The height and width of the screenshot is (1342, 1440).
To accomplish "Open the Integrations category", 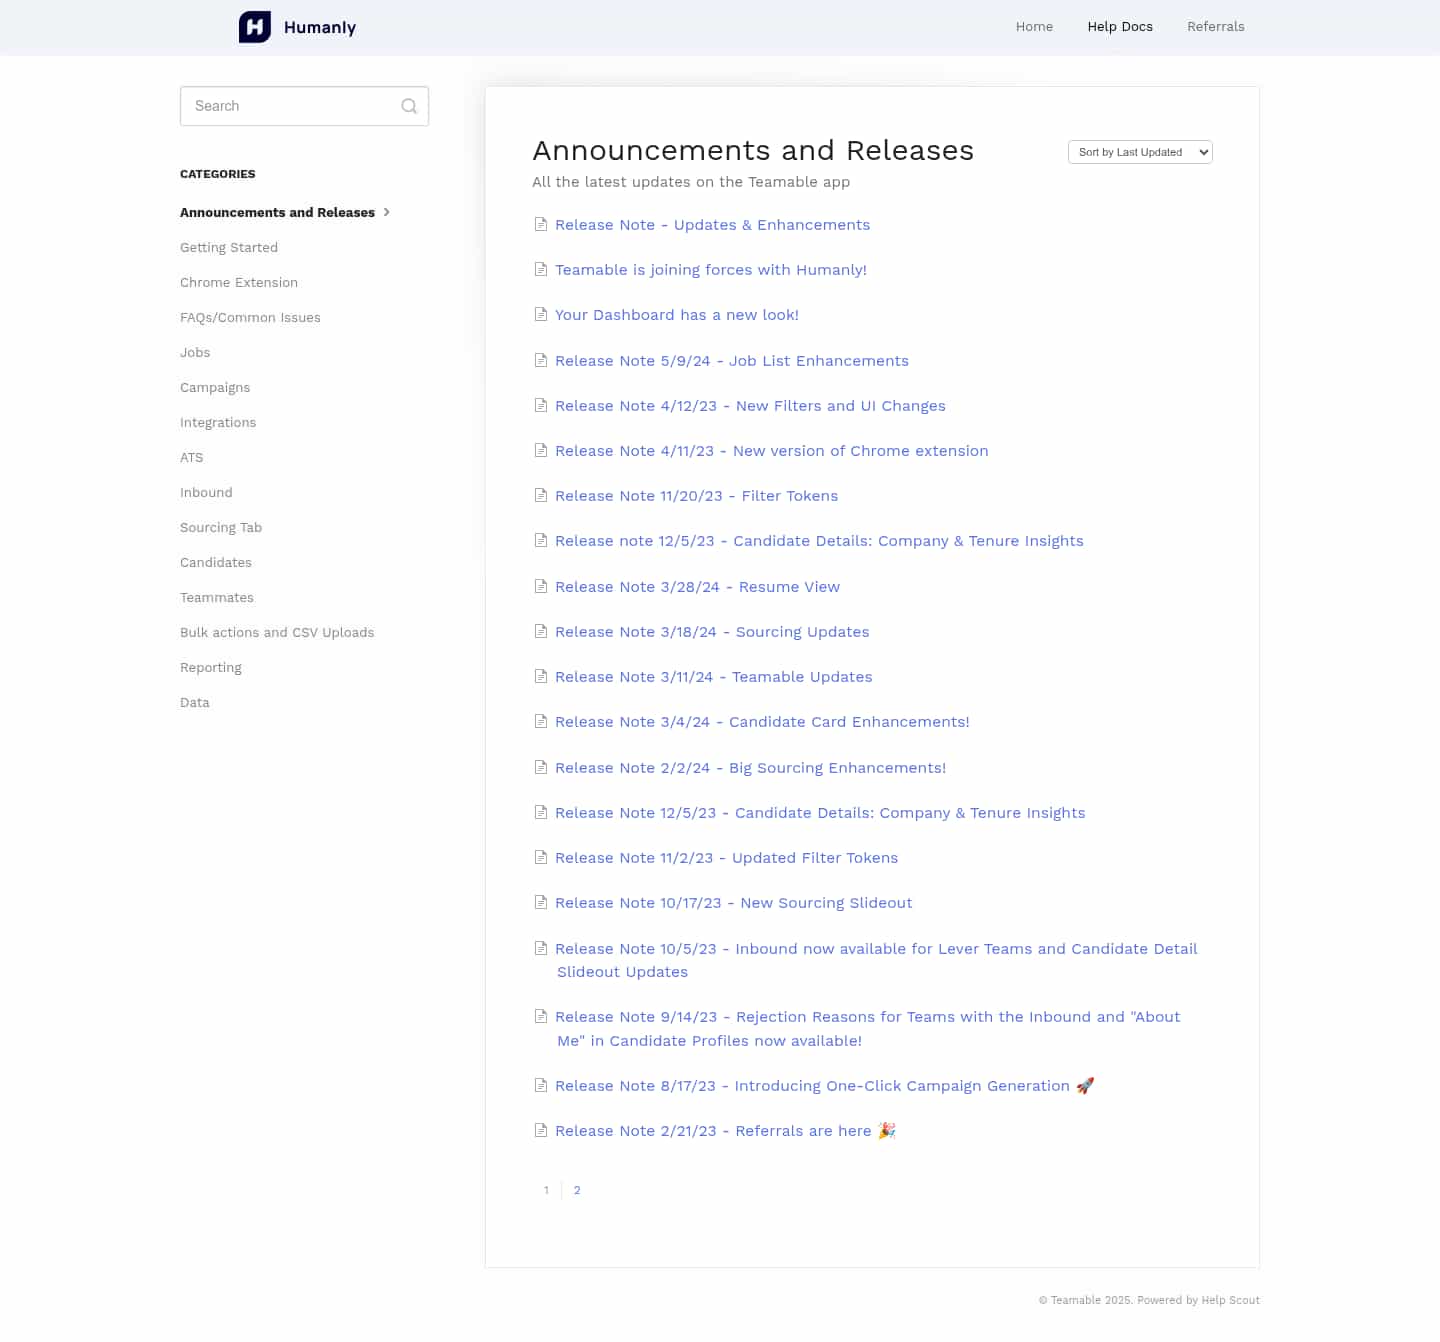I will coord(218,423).
